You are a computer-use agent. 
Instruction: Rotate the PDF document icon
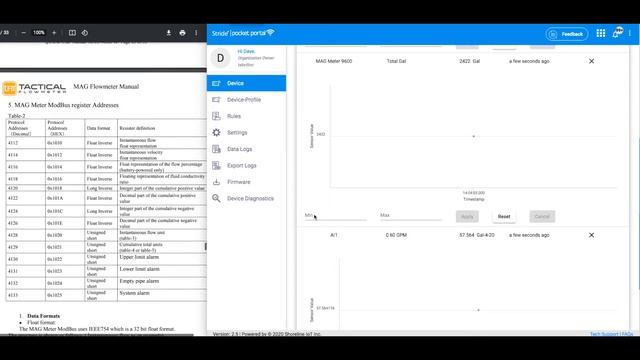(x=84, y=33)
